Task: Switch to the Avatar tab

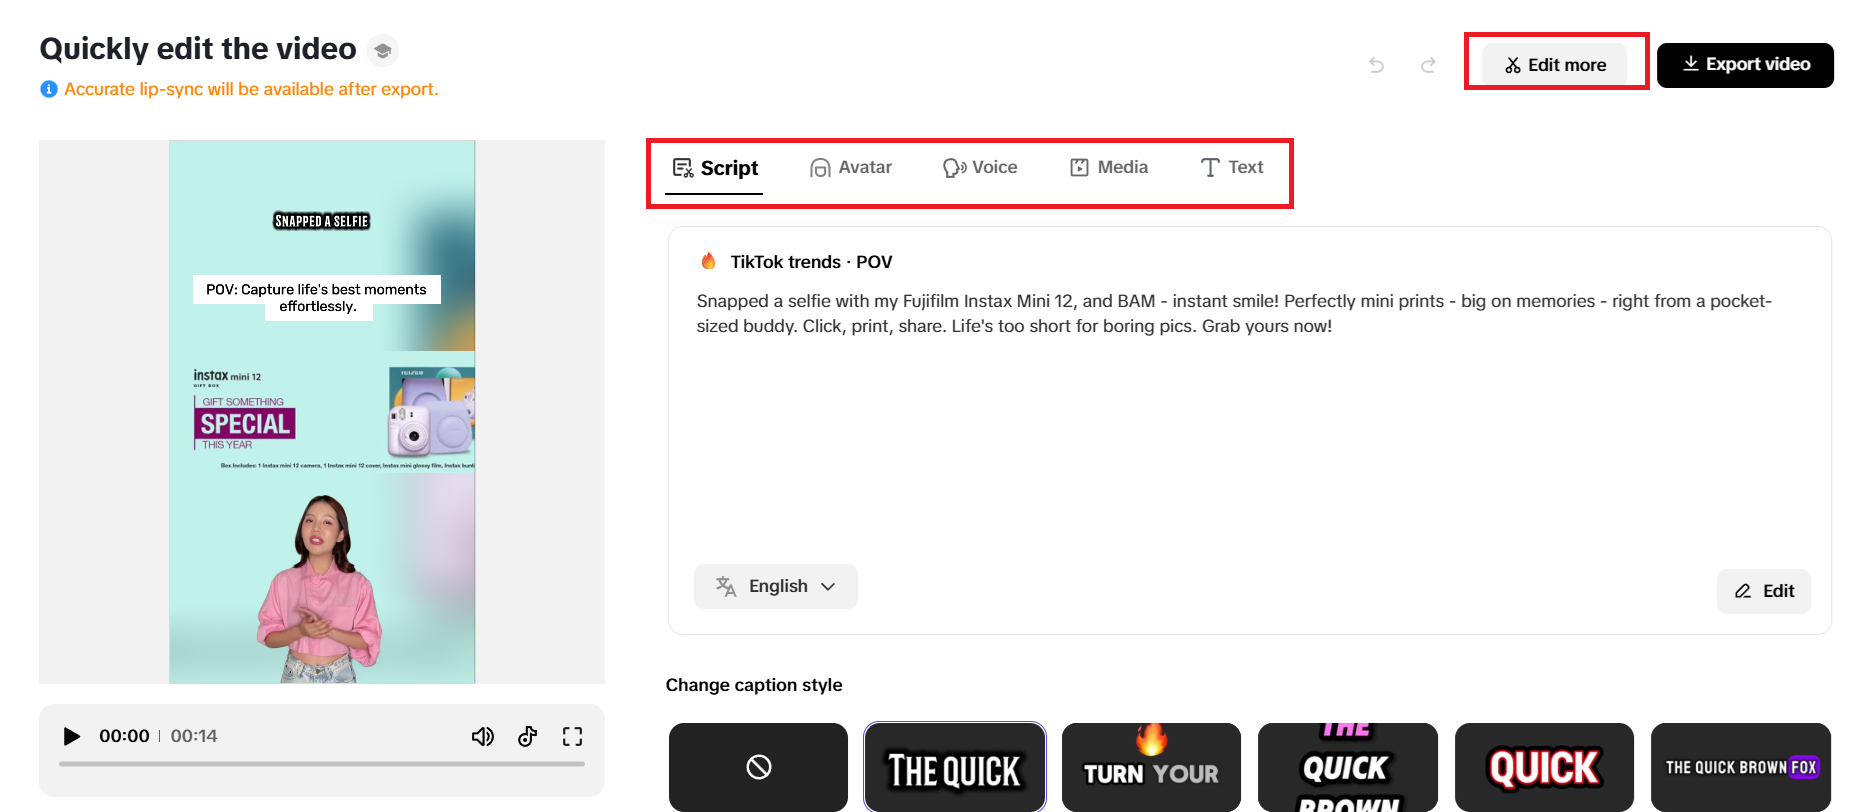Action: [851, 167]
